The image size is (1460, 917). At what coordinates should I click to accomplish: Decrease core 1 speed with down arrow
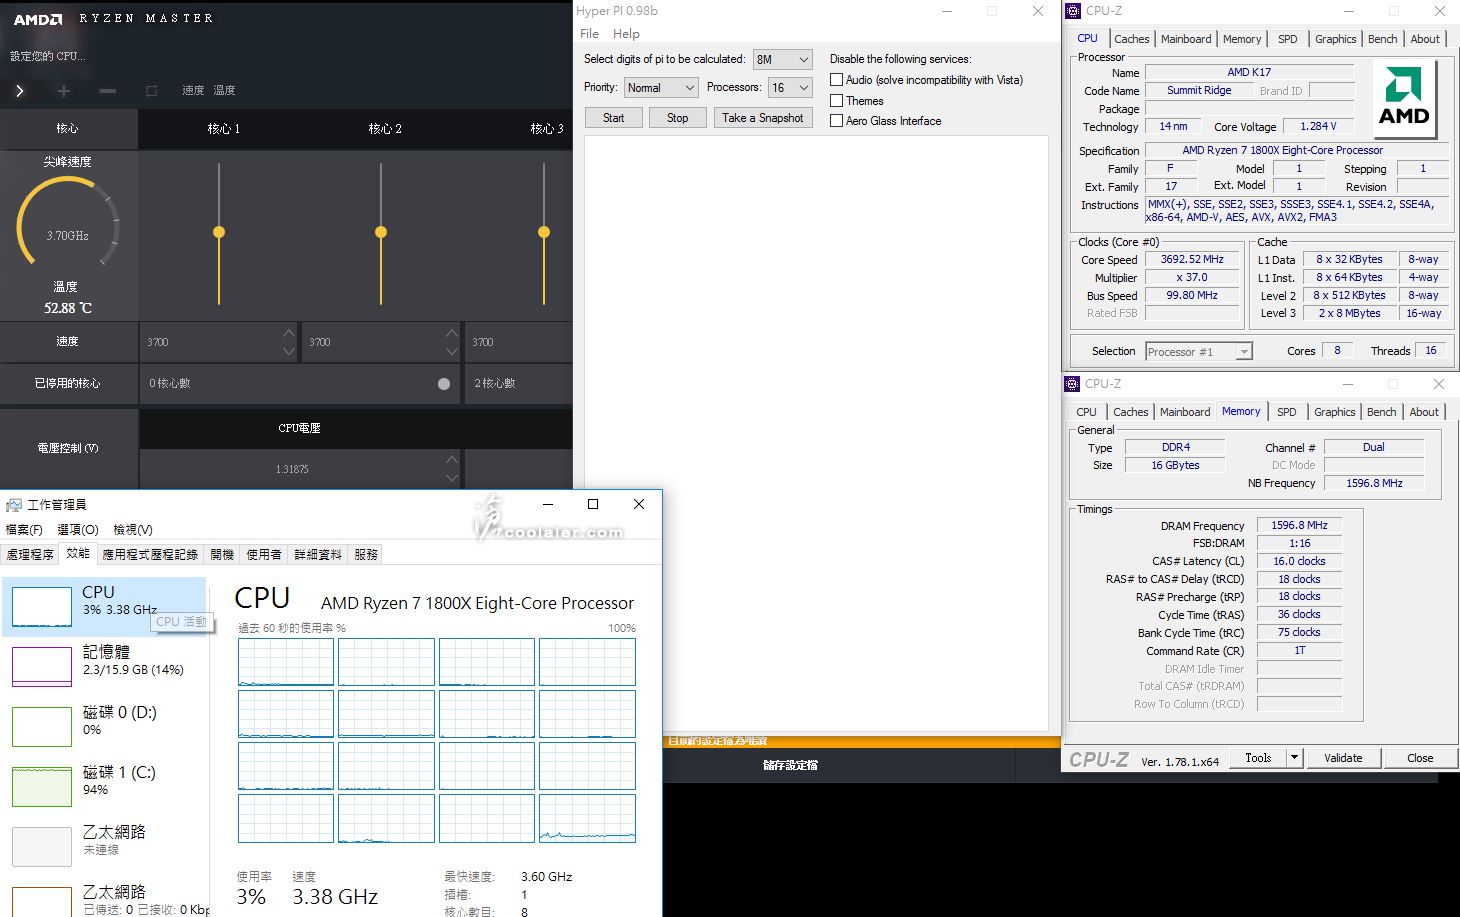click(289, 351)
